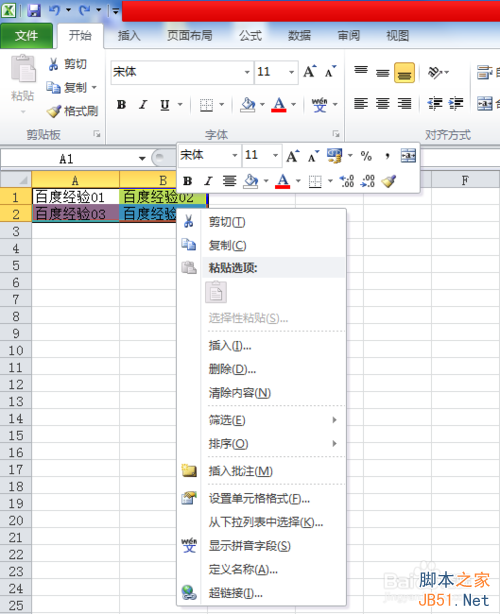Choose 剪切(T) from context menu

(x=262, y=222)
